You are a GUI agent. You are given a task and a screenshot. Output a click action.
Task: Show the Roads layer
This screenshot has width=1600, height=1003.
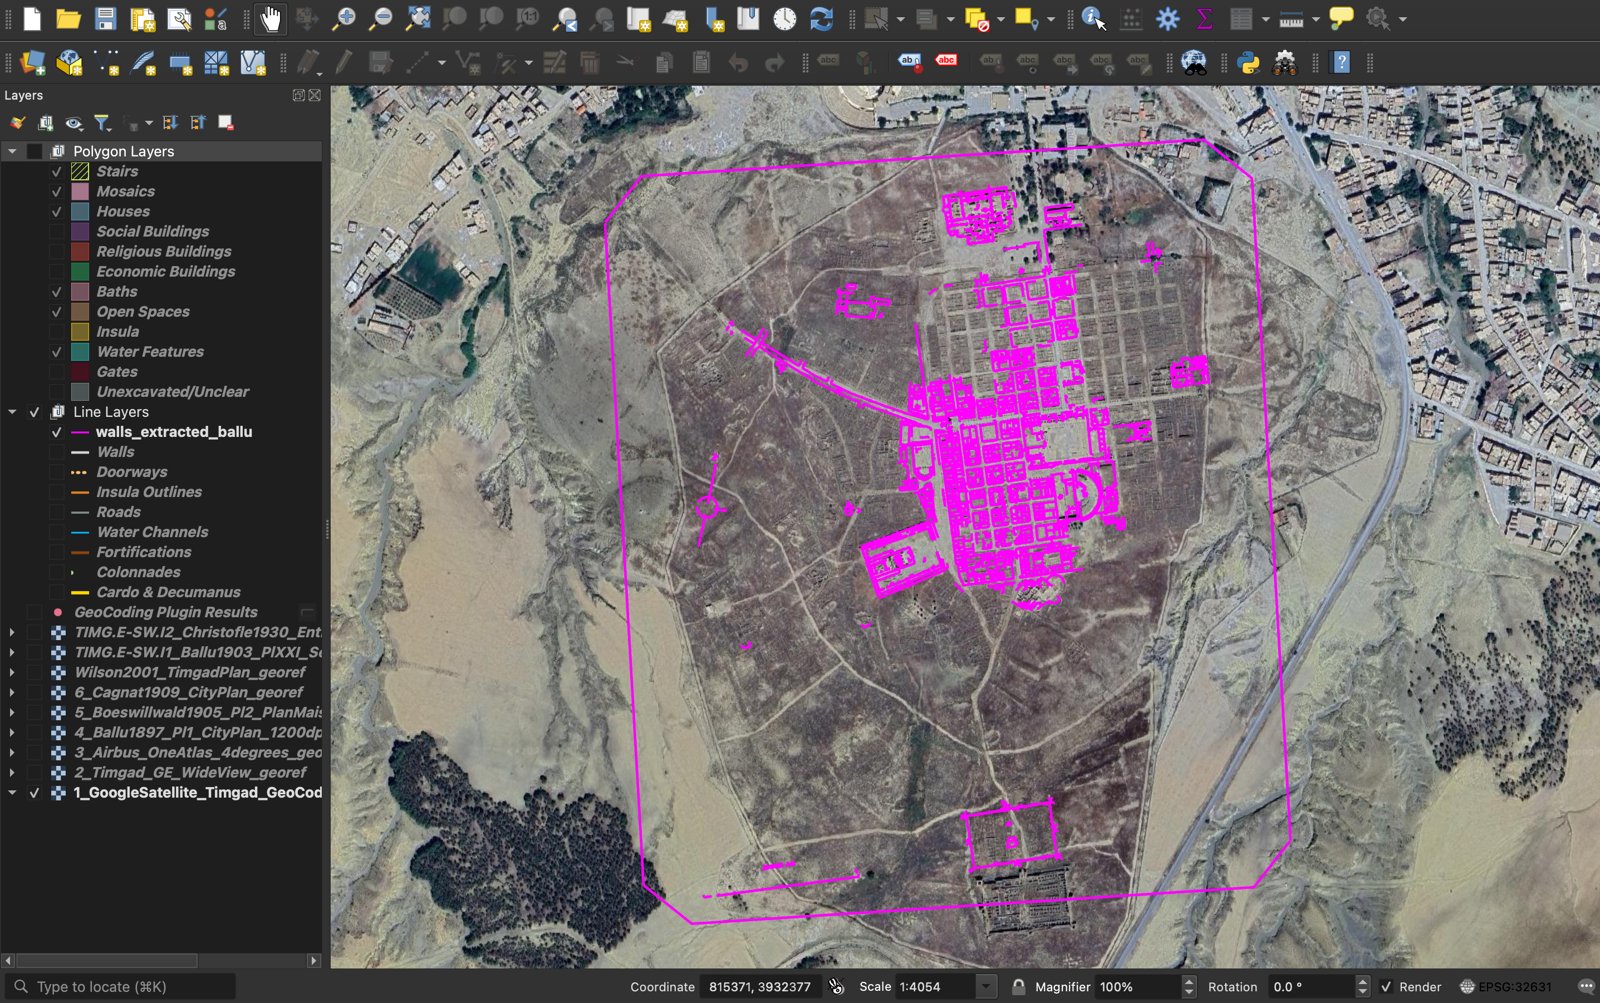tap(57, 512)
